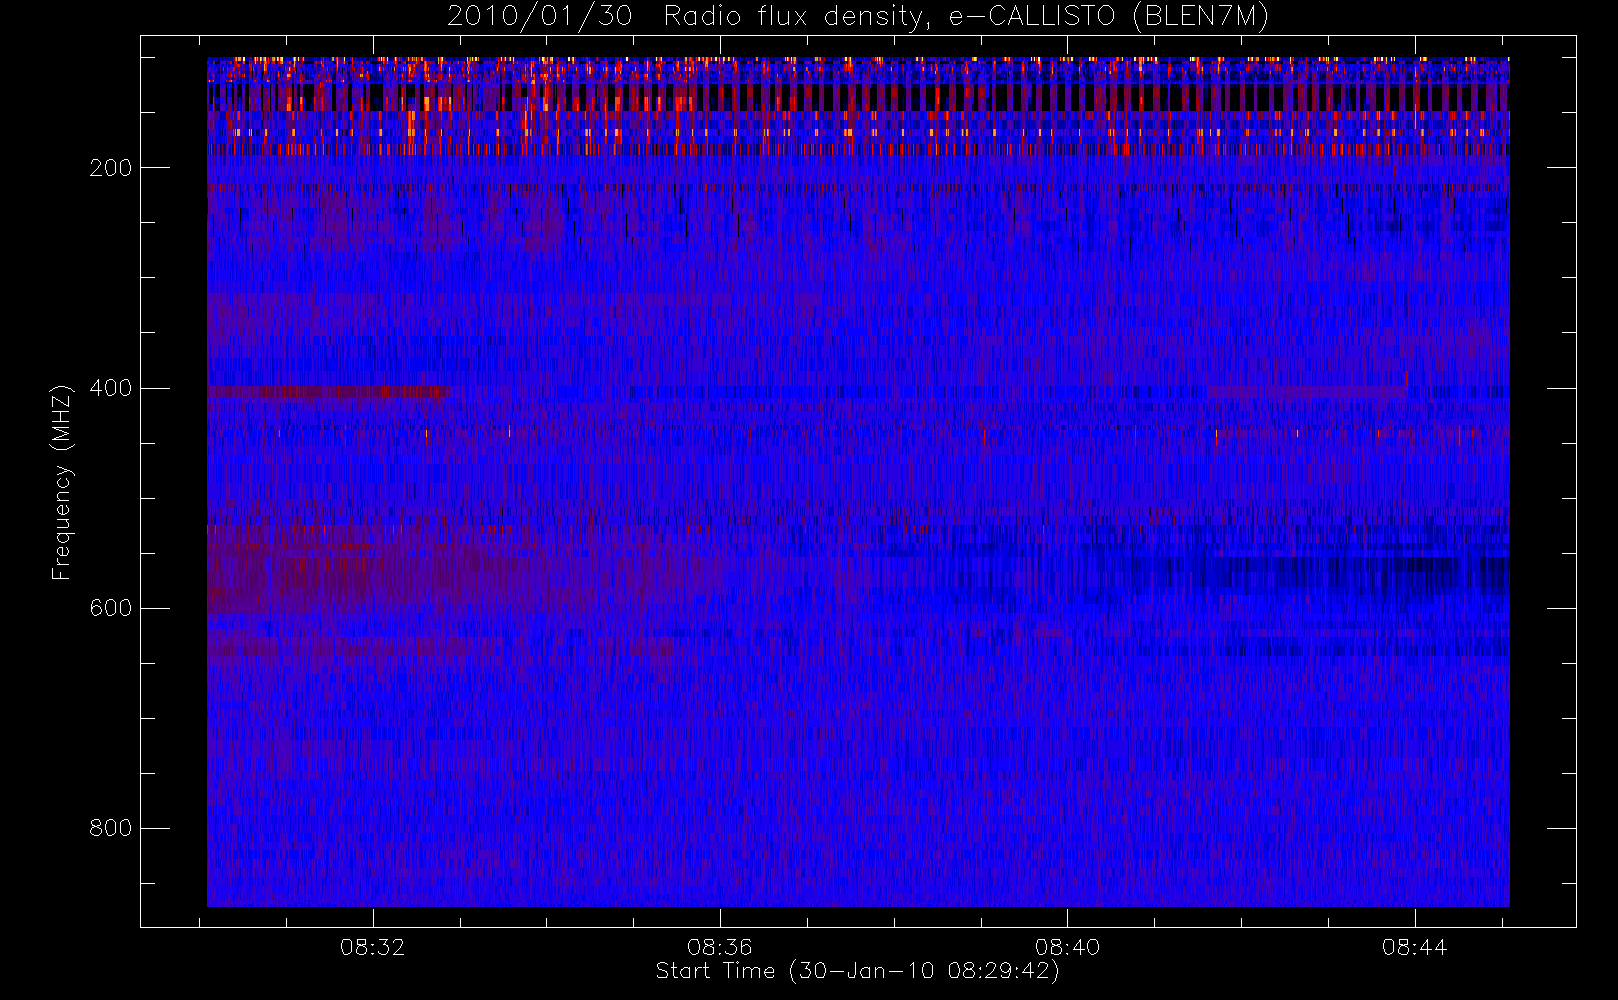1618x1000 pixels.
Task: Click the 08:40 time tick label
Action: tap(1067, 947)
